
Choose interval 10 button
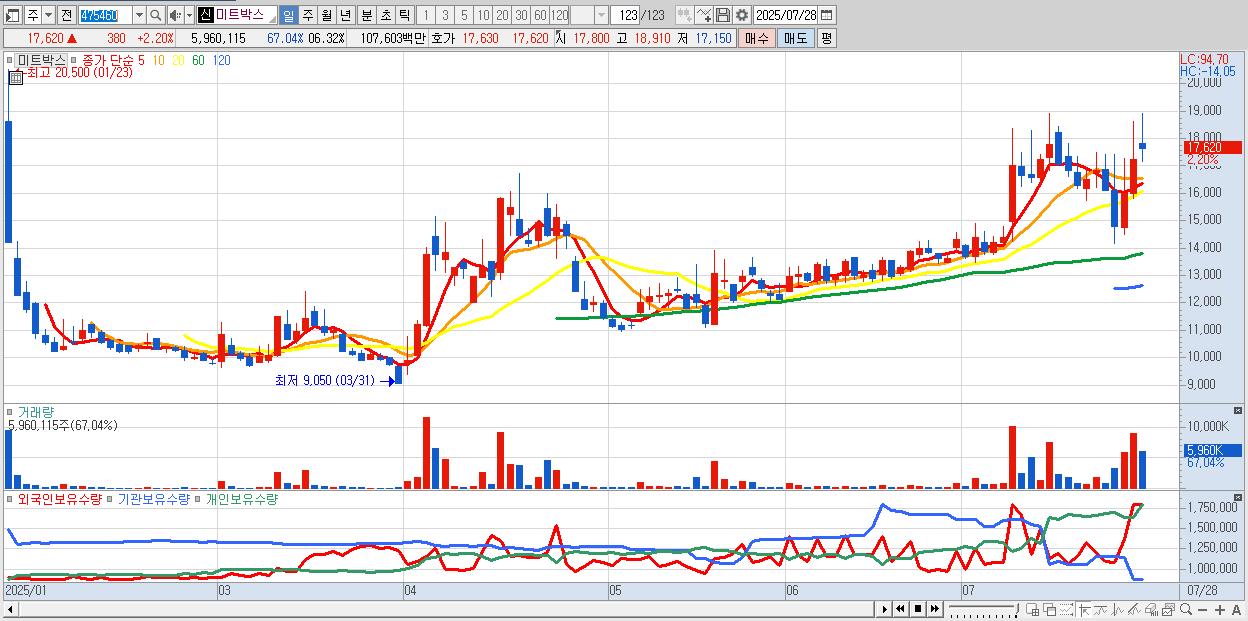click(x=483, y=15)
